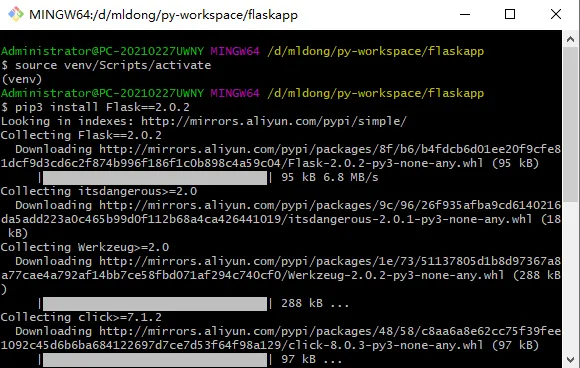580x368 pixels.
Task: Click the 'Collecting Flask==2.0.2' line
Action: tap(81, 135)
